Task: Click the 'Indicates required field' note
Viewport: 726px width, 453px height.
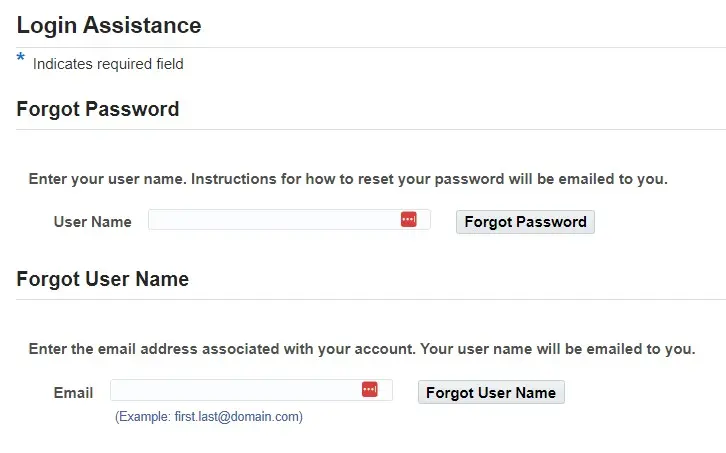Action: click(108, 64)
